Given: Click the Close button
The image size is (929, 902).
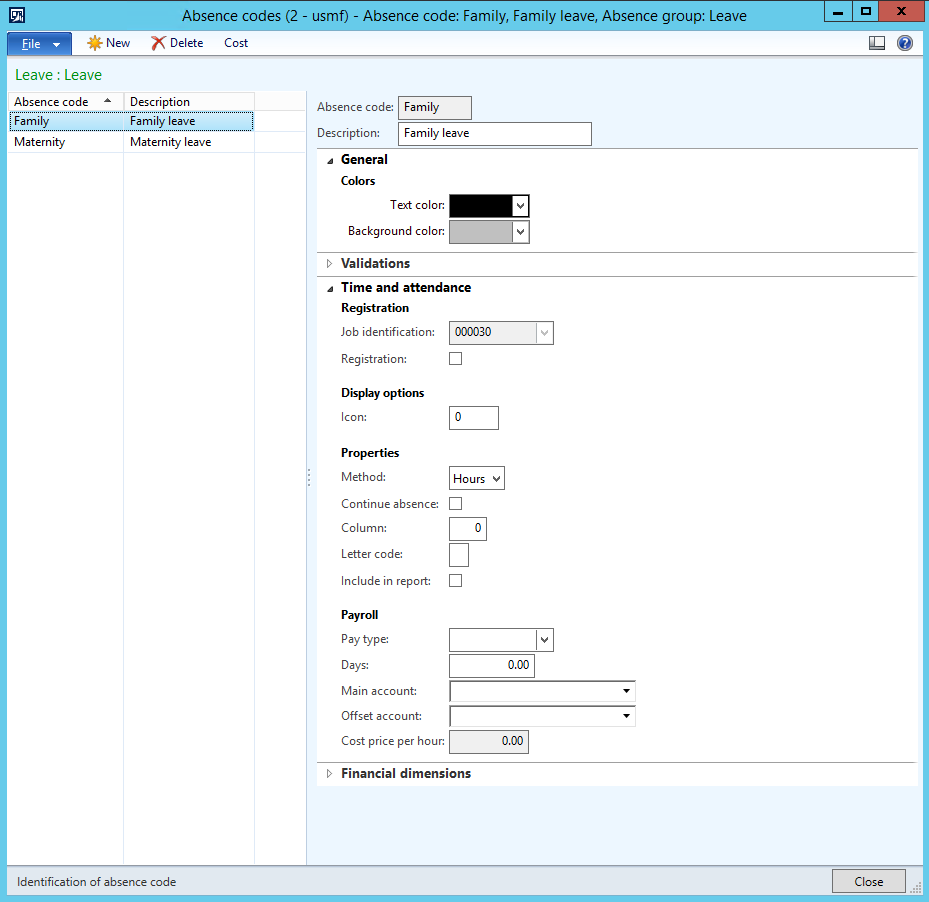Looking at the screenshot, I should (868, 881).
